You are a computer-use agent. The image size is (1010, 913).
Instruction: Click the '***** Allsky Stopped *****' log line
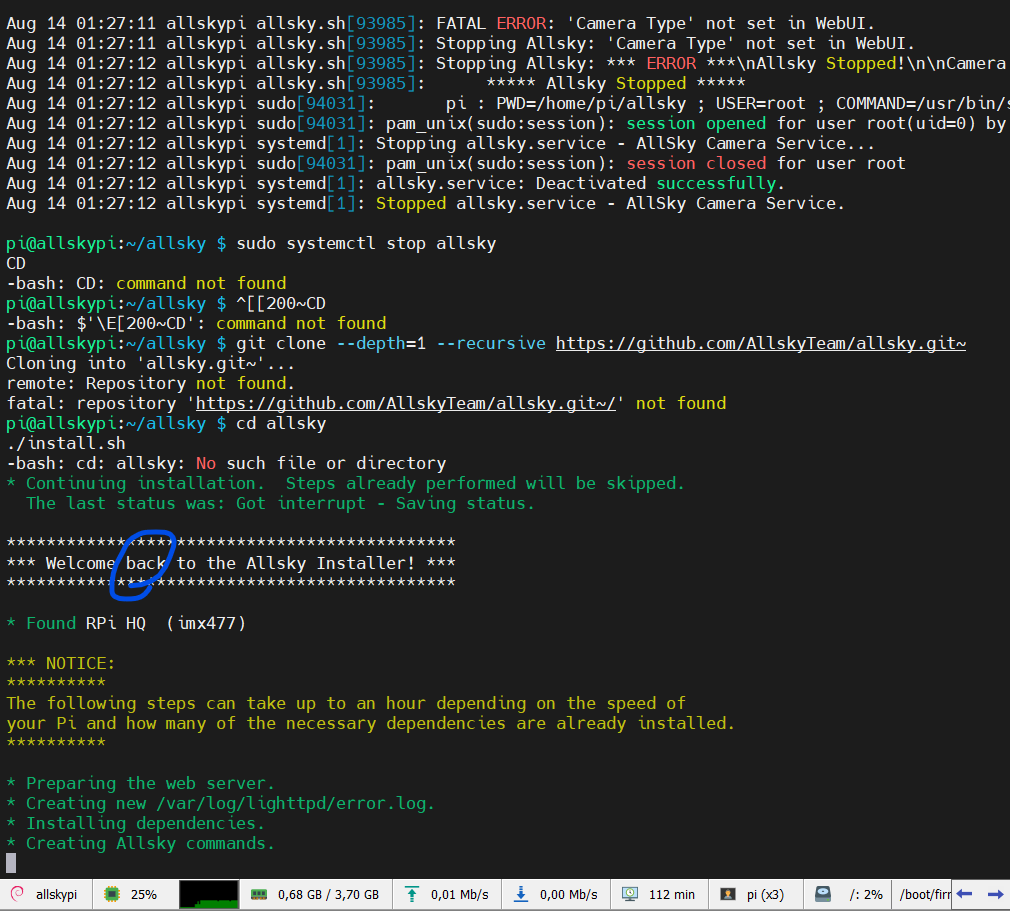tap(376, 83)
